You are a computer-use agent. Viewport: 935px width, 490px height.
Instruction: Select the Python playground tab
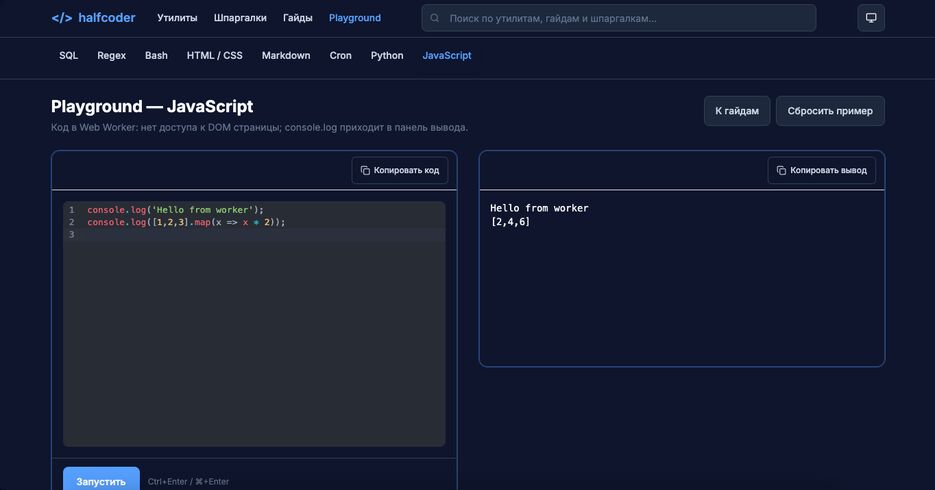click(387, 55)
